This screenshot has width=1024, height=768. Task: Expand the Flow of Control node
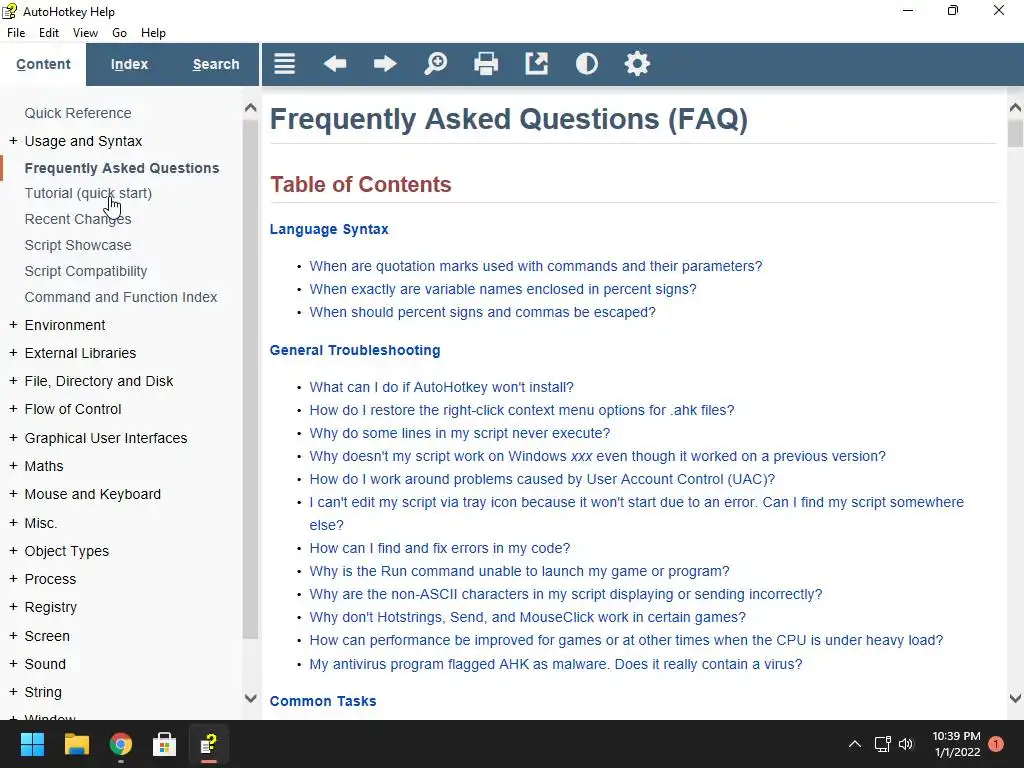[13, 409]
